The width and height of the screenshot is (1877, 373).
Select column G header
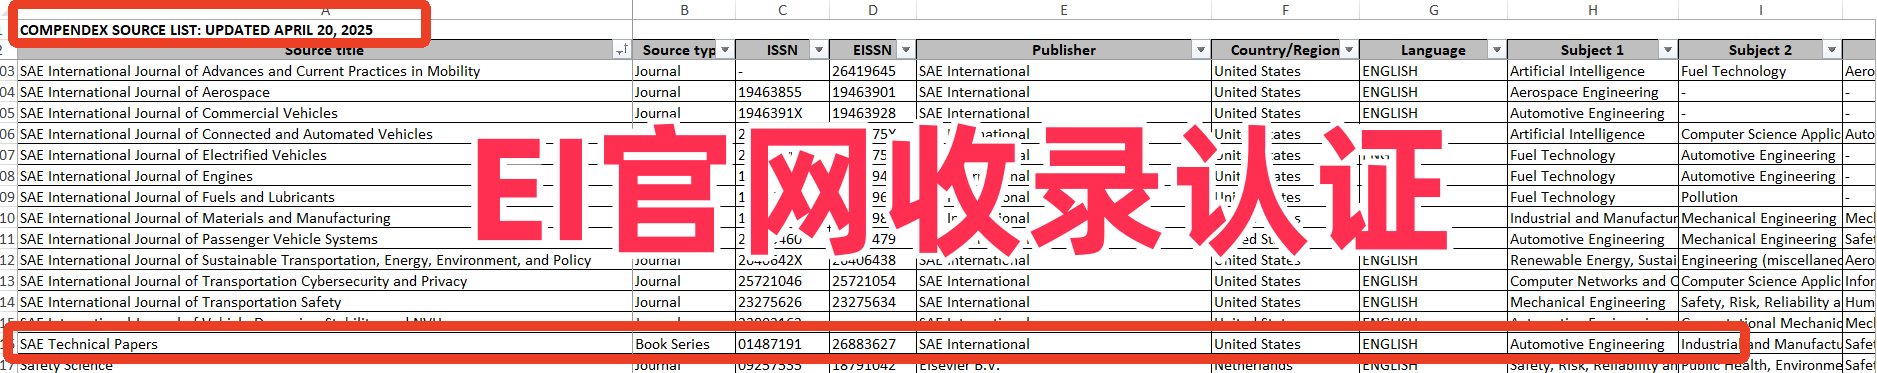(x=1433, y=10)
